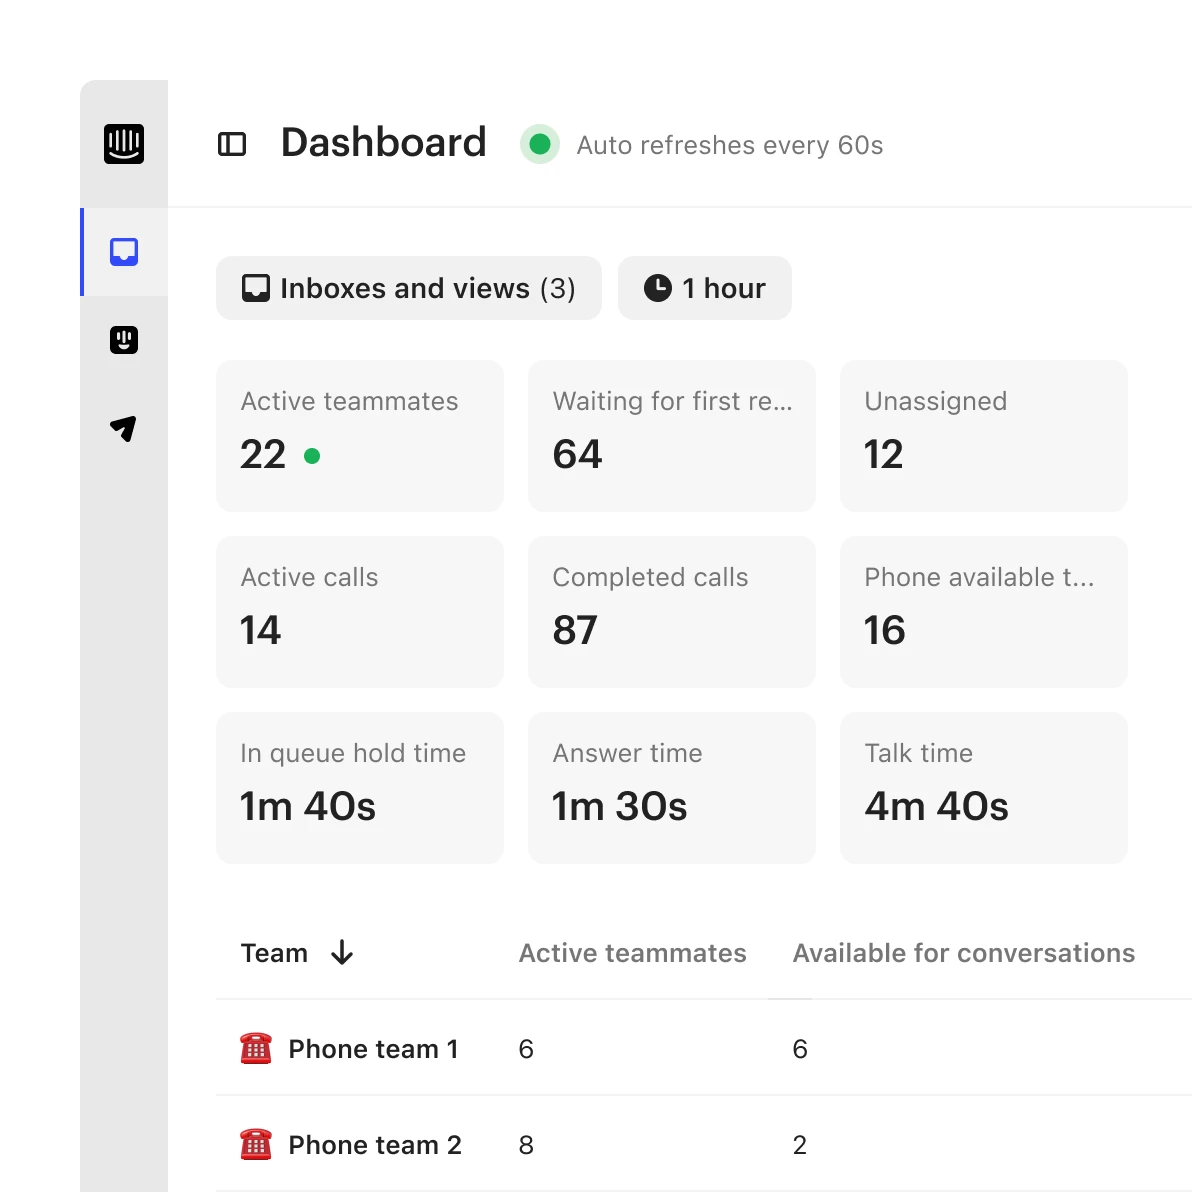The width and height of the screenshot is (1192, 1192).
Task: Open the Talk time card
Action: click(984, 788)
